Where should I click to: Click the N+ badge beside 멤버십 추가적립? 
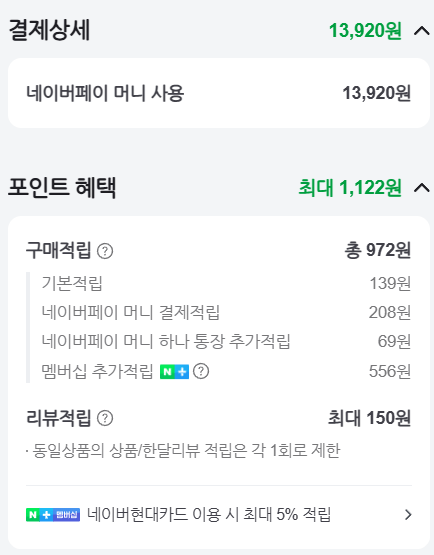pos(174,371)
